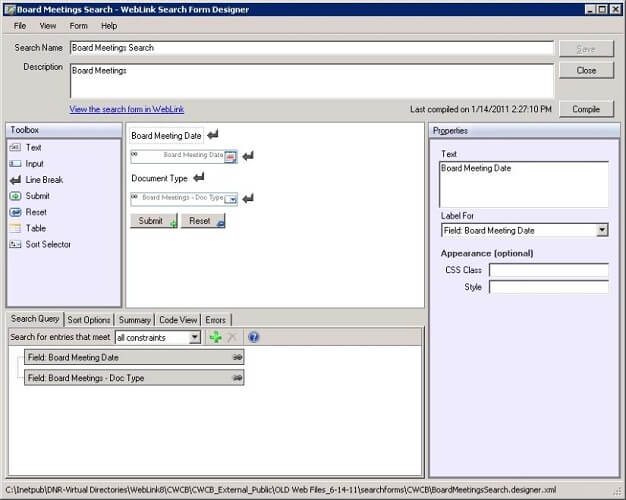Click the Text property box
Viewport: 626px width, 500px height.
524,184
